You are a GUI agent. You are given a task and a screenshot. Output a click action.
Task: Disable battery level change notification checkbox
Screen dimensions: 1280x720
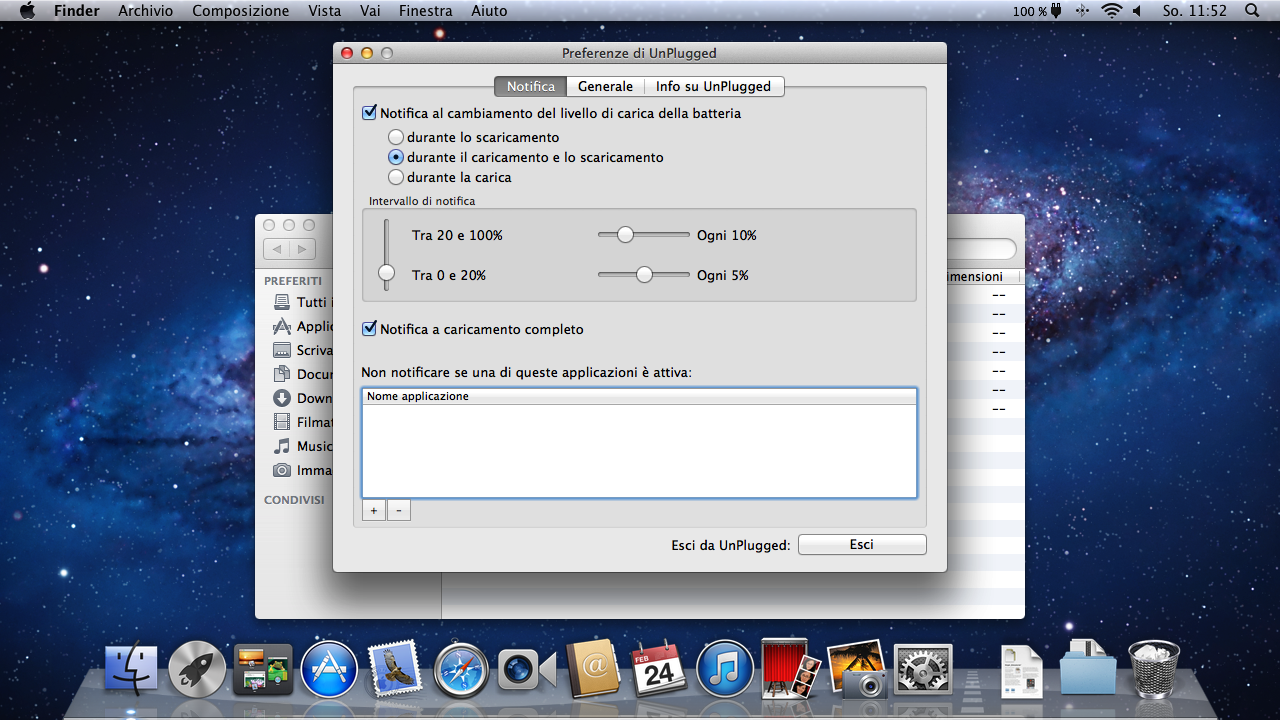pos(370,113)
